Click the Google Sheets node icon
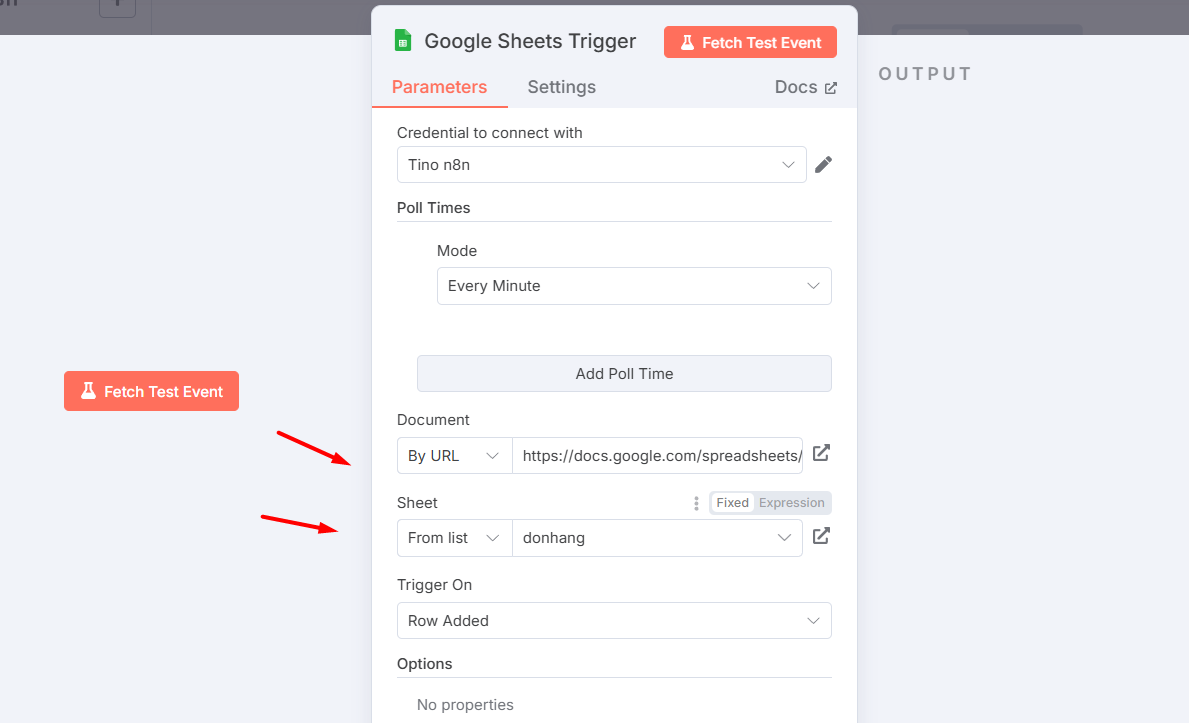The height and width of the screenshot is (723, 1189). [403, 40]
